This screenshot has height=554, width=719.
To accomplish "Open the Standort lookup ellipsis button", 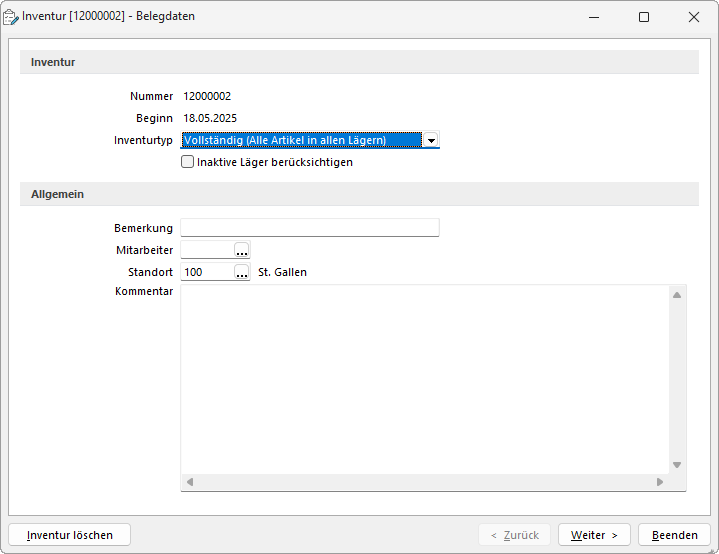I will [x=242, y=272].
